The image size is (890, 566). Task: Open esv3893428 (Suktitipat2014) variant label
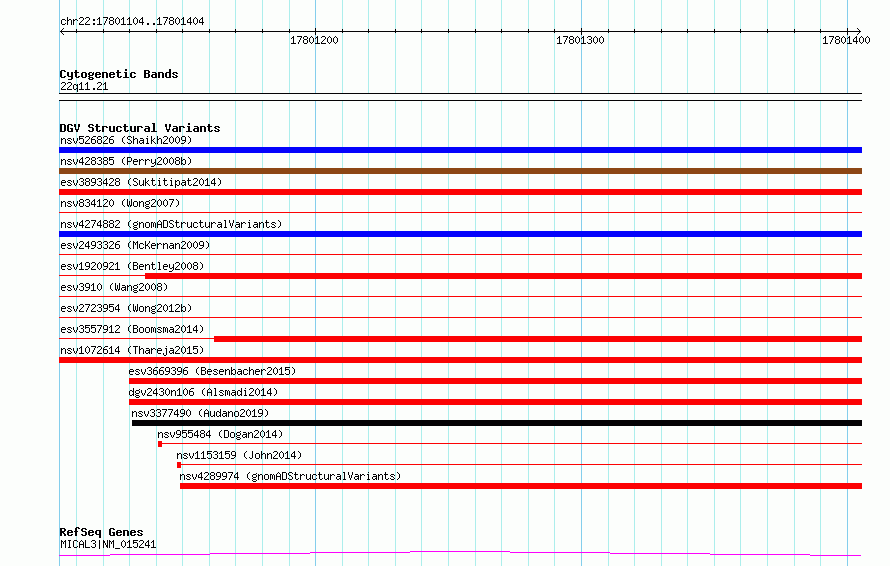[x=141, y=182]
